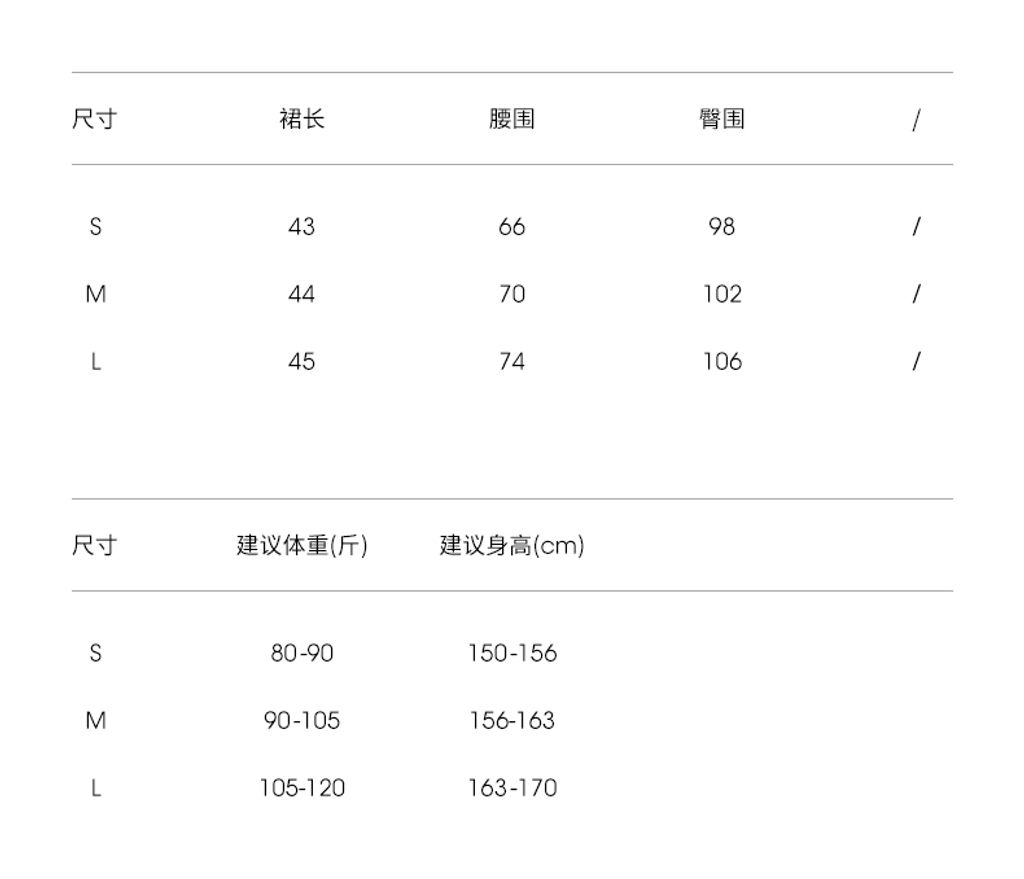This screenshot has width=1024, height=879.
Task: Click the 臀围 column header
Action: point(721,120)
